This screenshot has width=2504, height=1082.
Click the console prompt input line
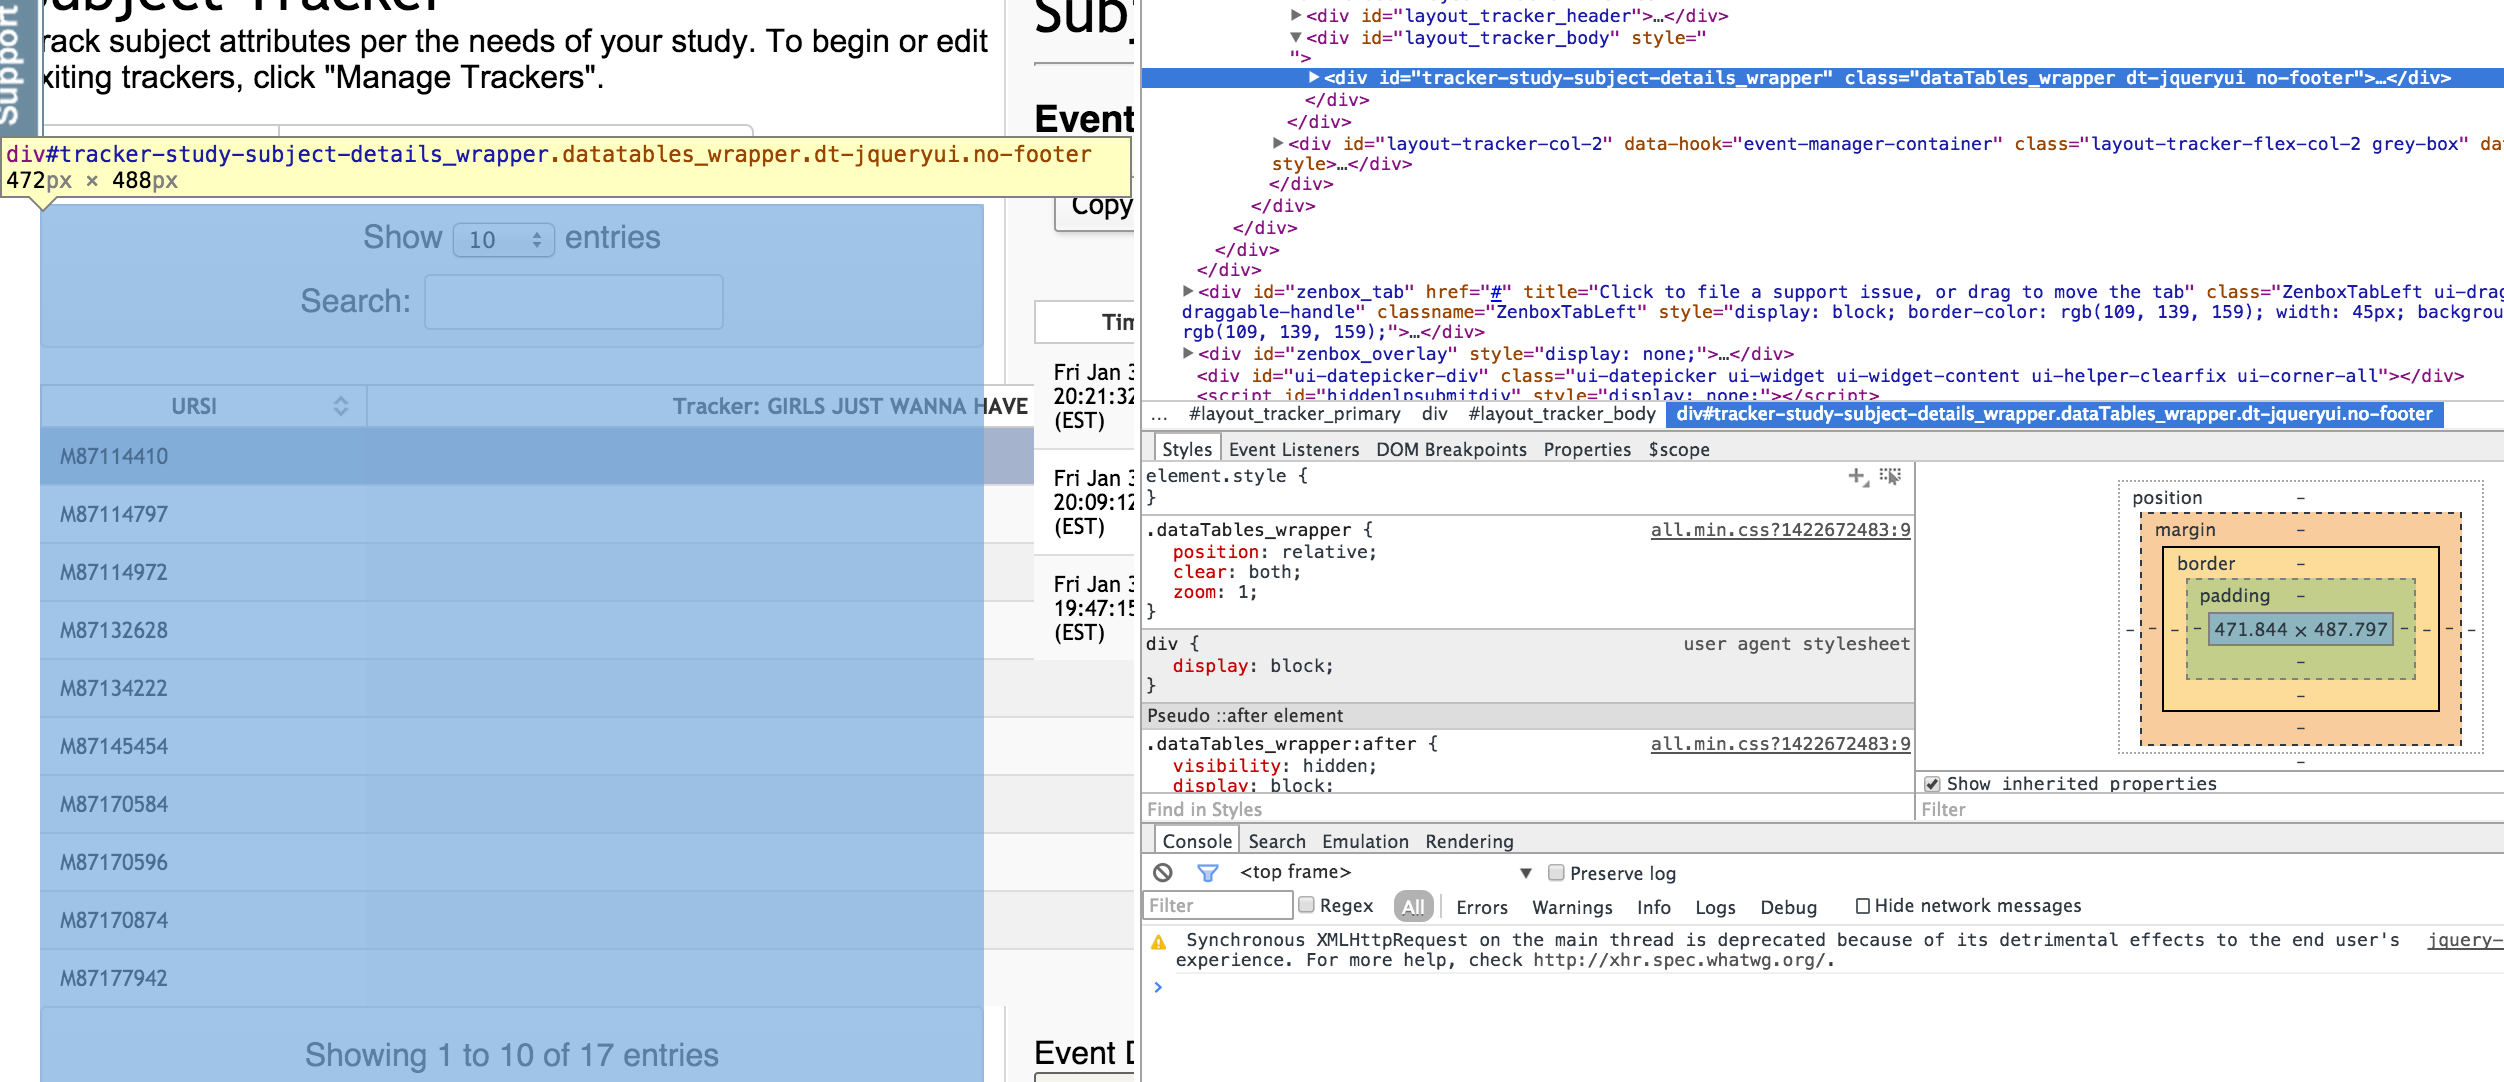click(1830, 988)
